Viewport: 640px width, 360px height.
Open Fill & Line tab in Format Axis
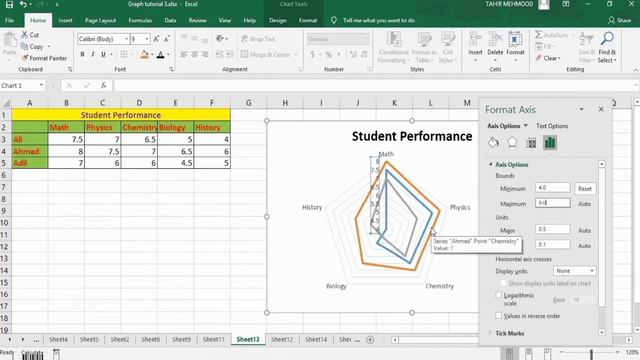click(x=493, y=142)
